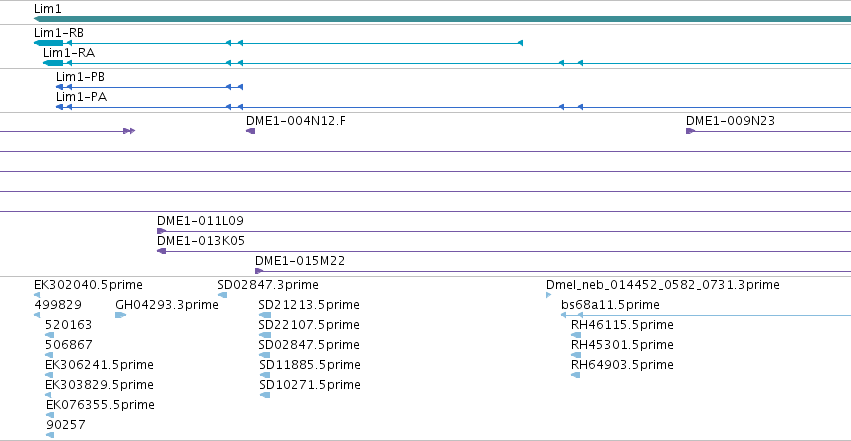Select the DME1-004N12.F label
Image resolution: width=851 pixels, height=441 pixels.
tap(296, 120)
